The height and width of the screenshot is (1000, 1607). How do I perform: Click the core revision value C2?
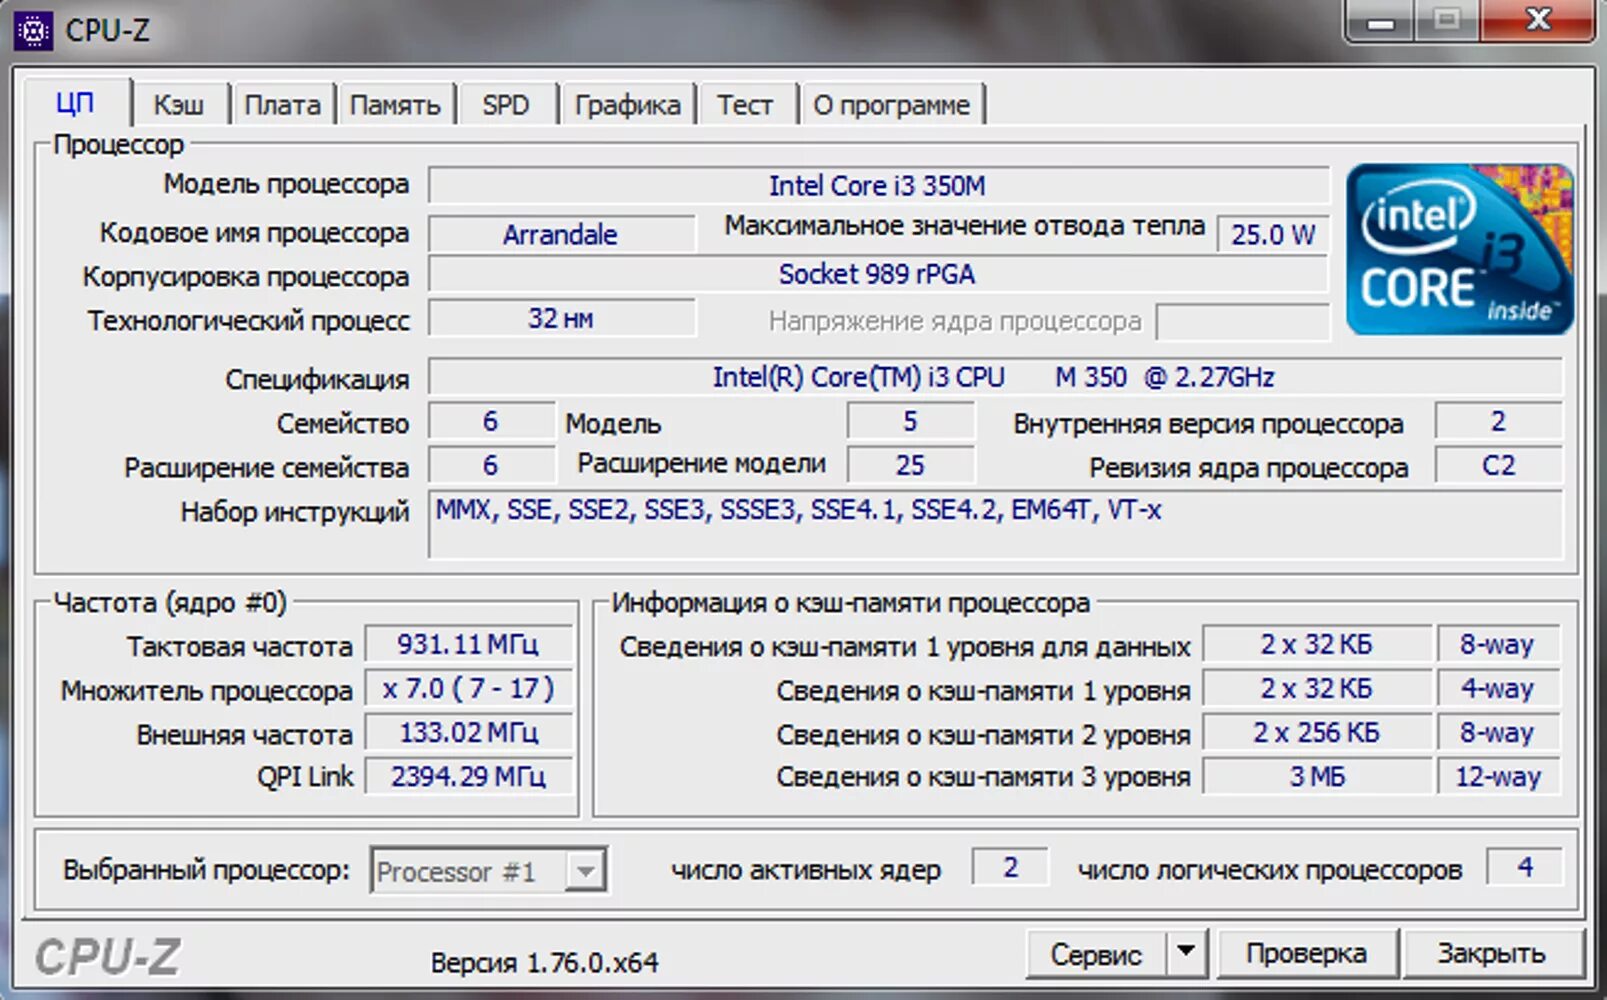pos(1498,465)
